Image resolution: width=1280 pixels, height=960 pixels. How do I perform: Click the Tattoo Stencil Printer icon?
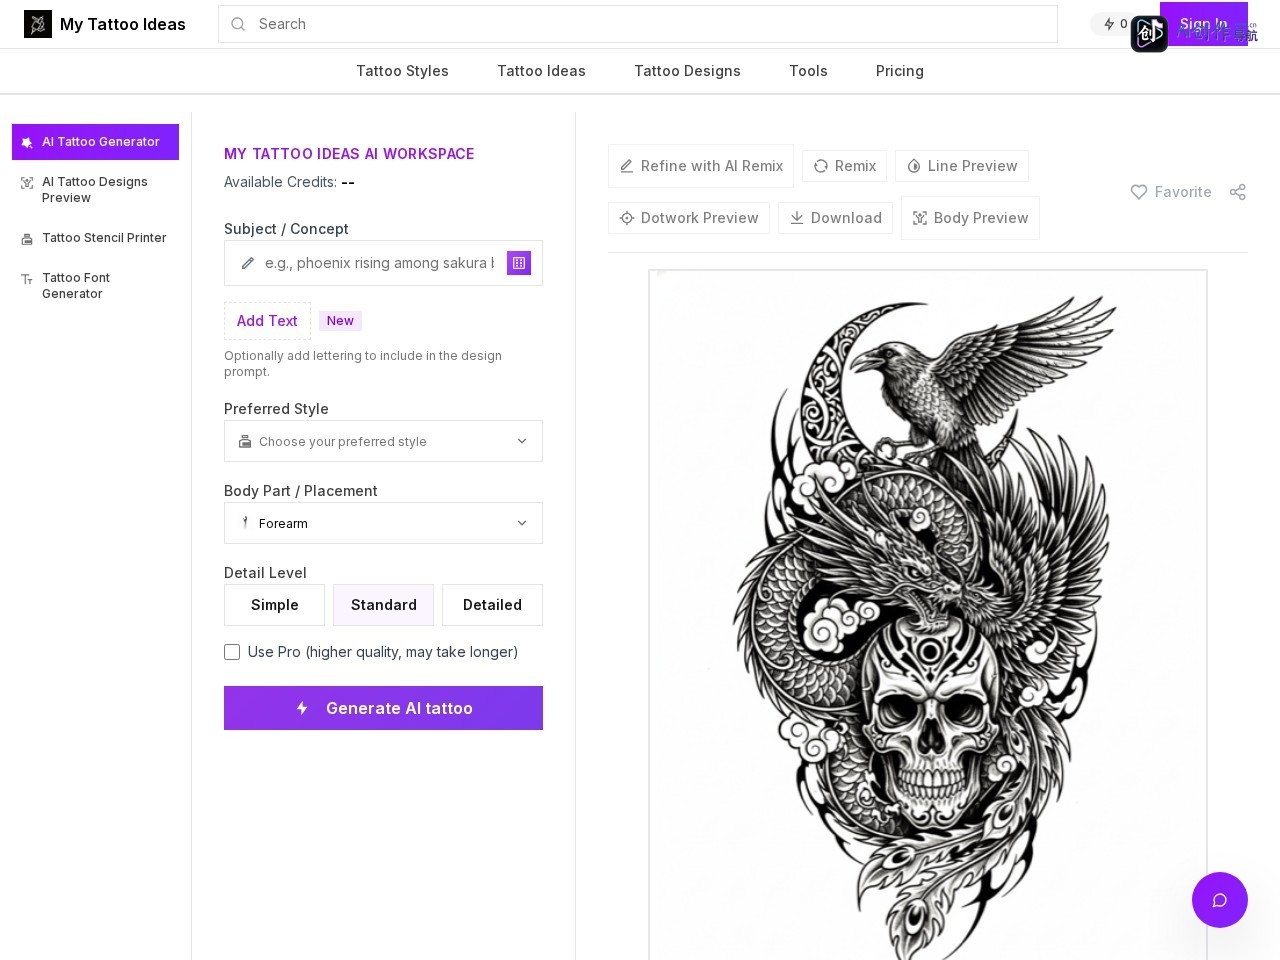pos(27,239)
